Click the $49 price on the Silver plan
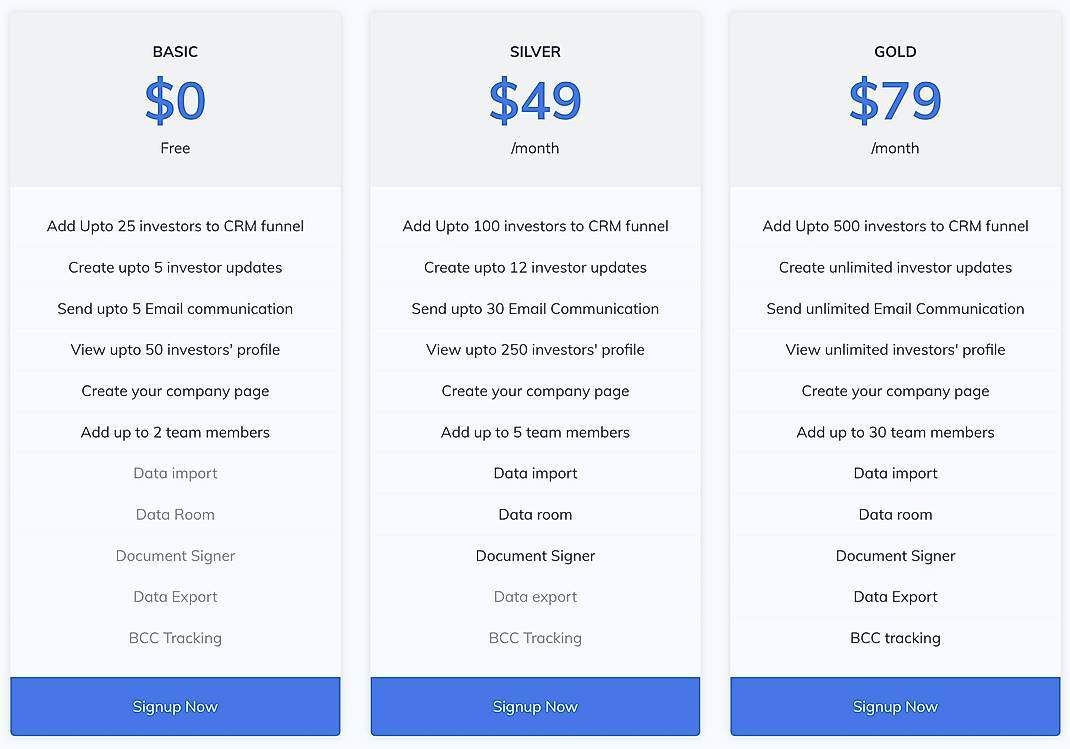 pyautogui.click(x=535, y=100)
